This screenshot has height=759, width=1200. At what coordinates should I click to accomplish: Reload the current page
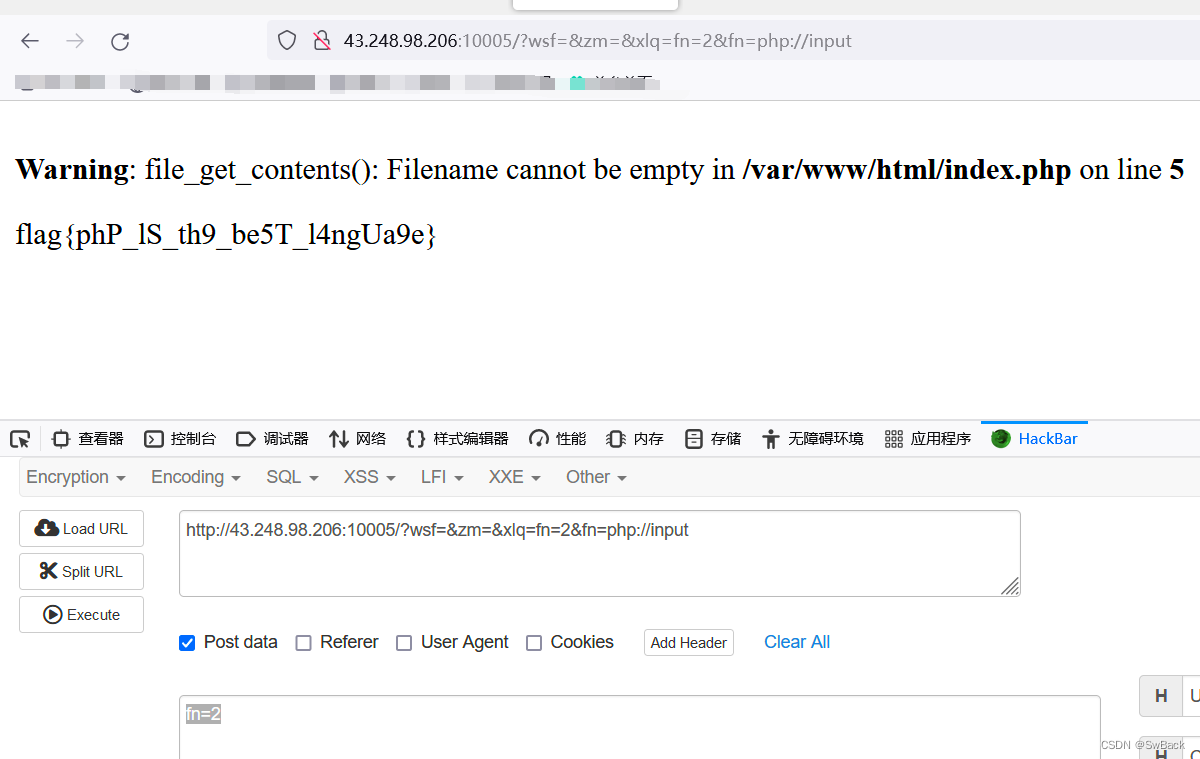(x=120, y=41)
